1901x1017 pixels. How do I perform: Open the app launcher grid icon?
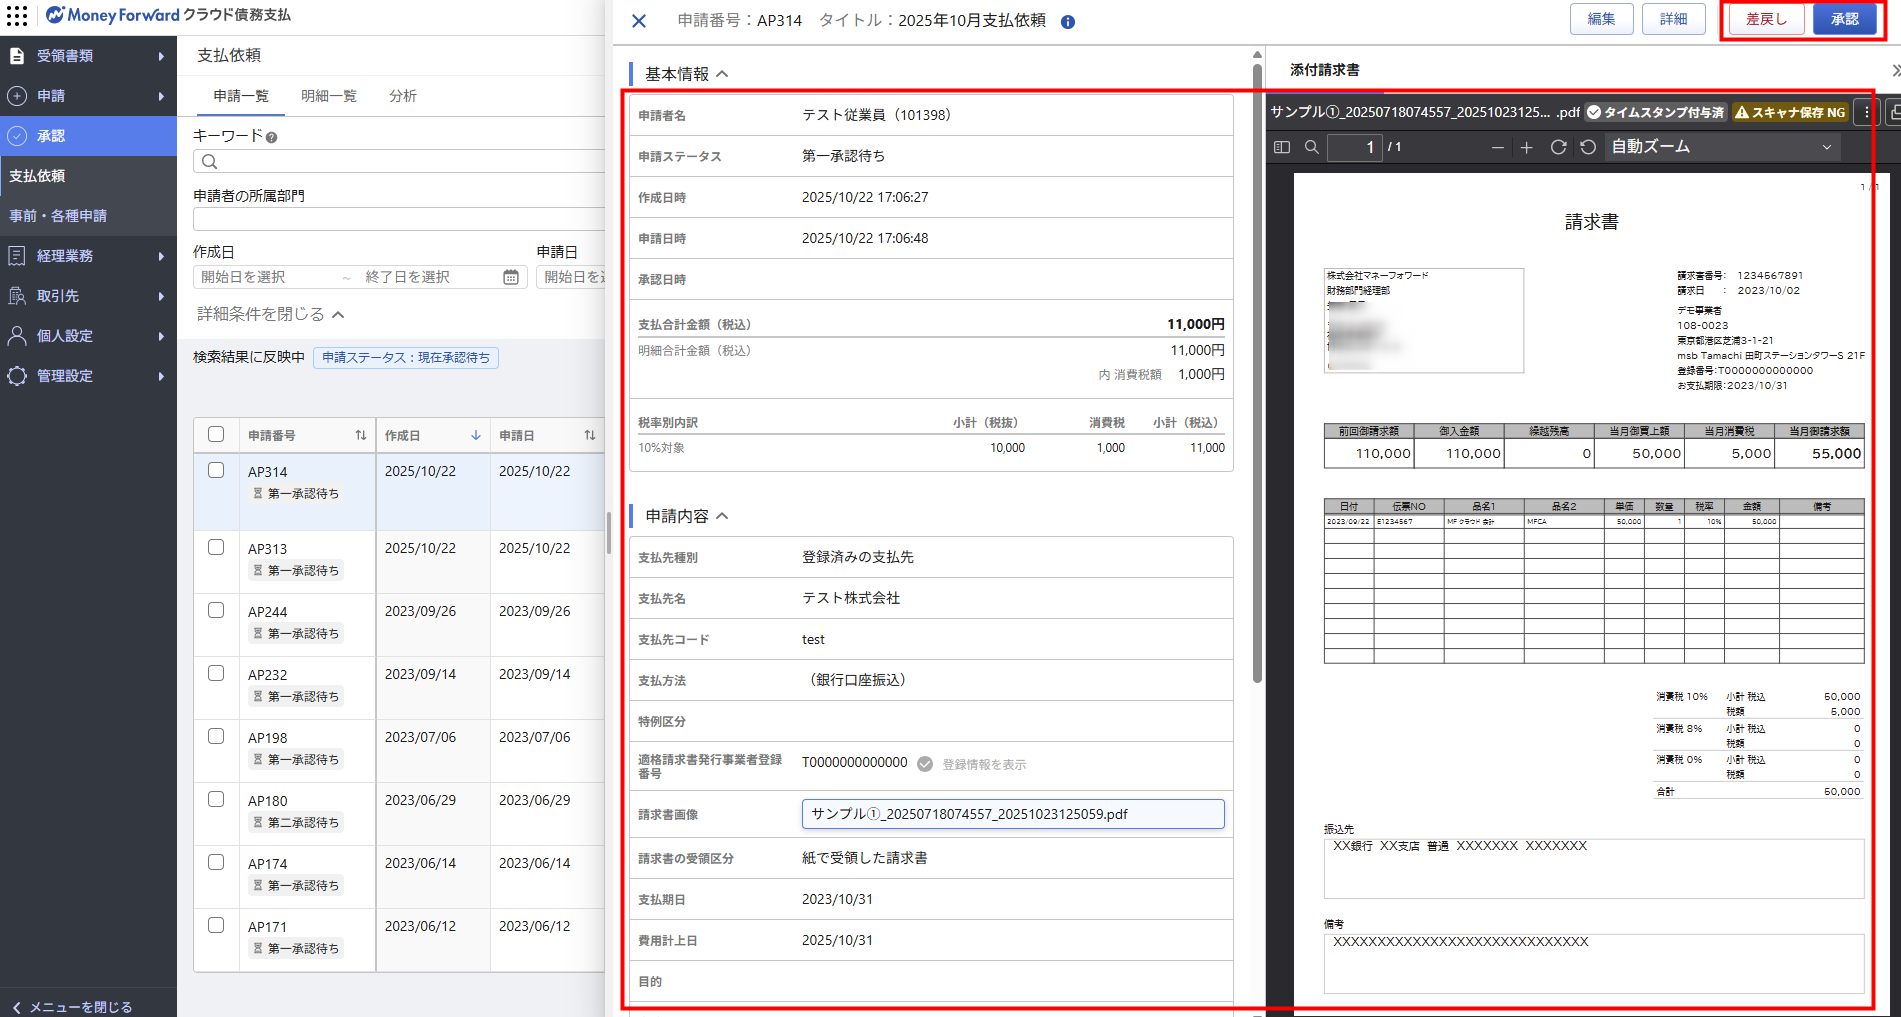point(17,15)
